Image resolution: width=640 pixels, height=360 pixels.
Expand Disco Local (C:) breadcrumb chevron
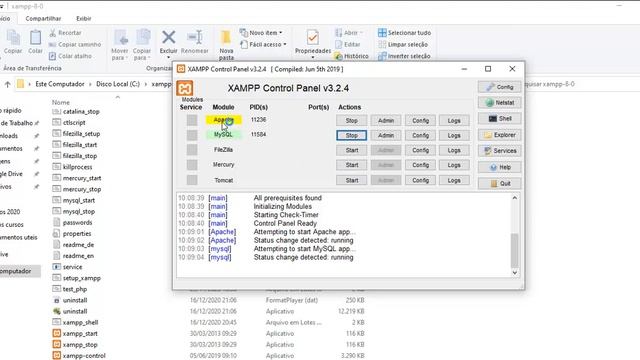(146, 84)
